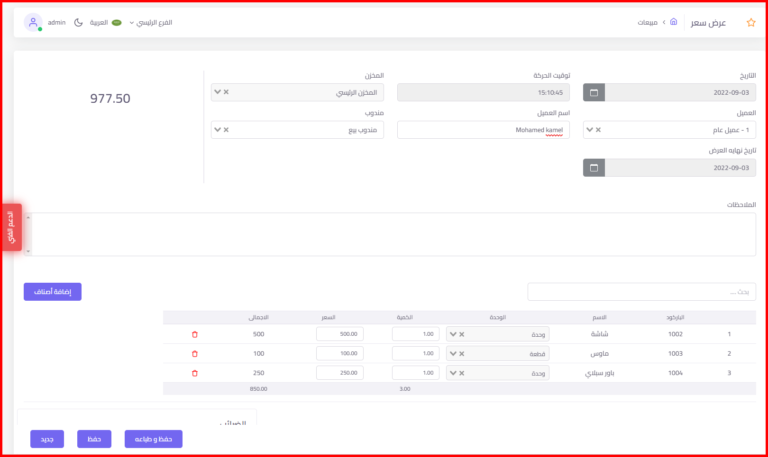
Task: Open الدعم الفني side tab
Action: [11, 228]
